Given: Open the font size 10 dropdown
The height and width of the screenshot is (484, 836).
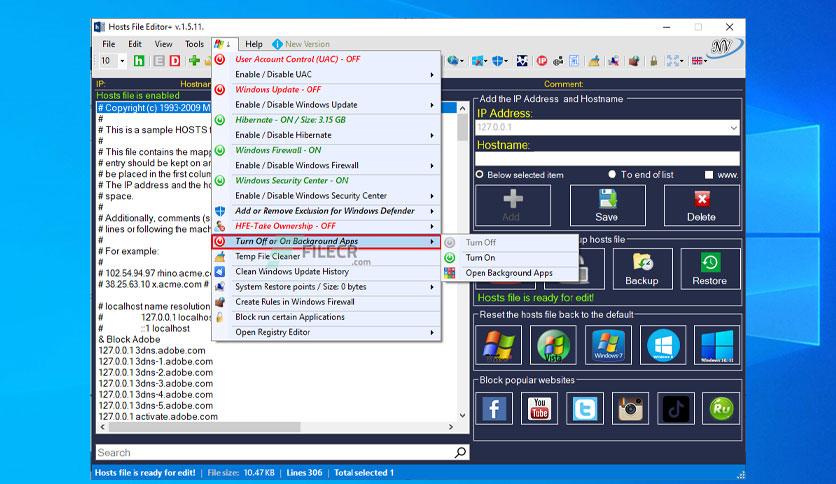Looking at the screenshot, I should click(122, 61).
